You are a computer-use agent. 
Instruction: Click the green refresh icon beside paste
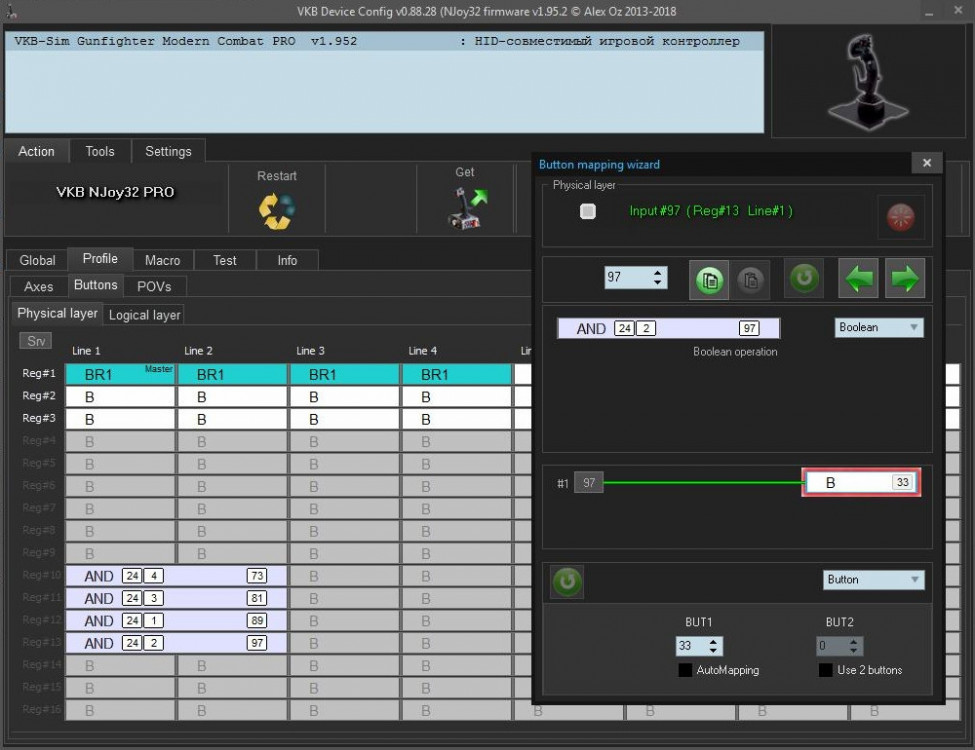click(803, 277)
